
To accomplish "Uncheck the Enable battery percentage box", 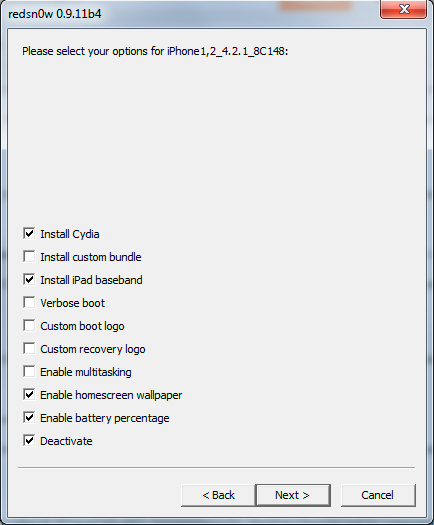I will 29,418.
